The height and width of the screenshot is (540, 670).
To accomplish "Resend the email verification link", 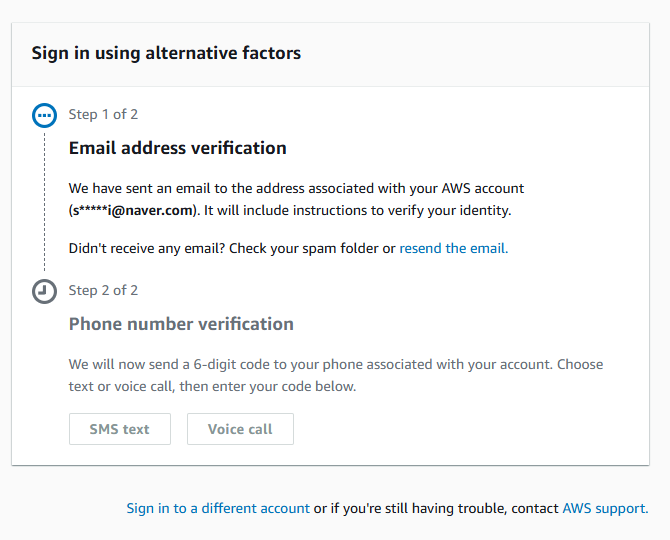I will click(454, 248).
